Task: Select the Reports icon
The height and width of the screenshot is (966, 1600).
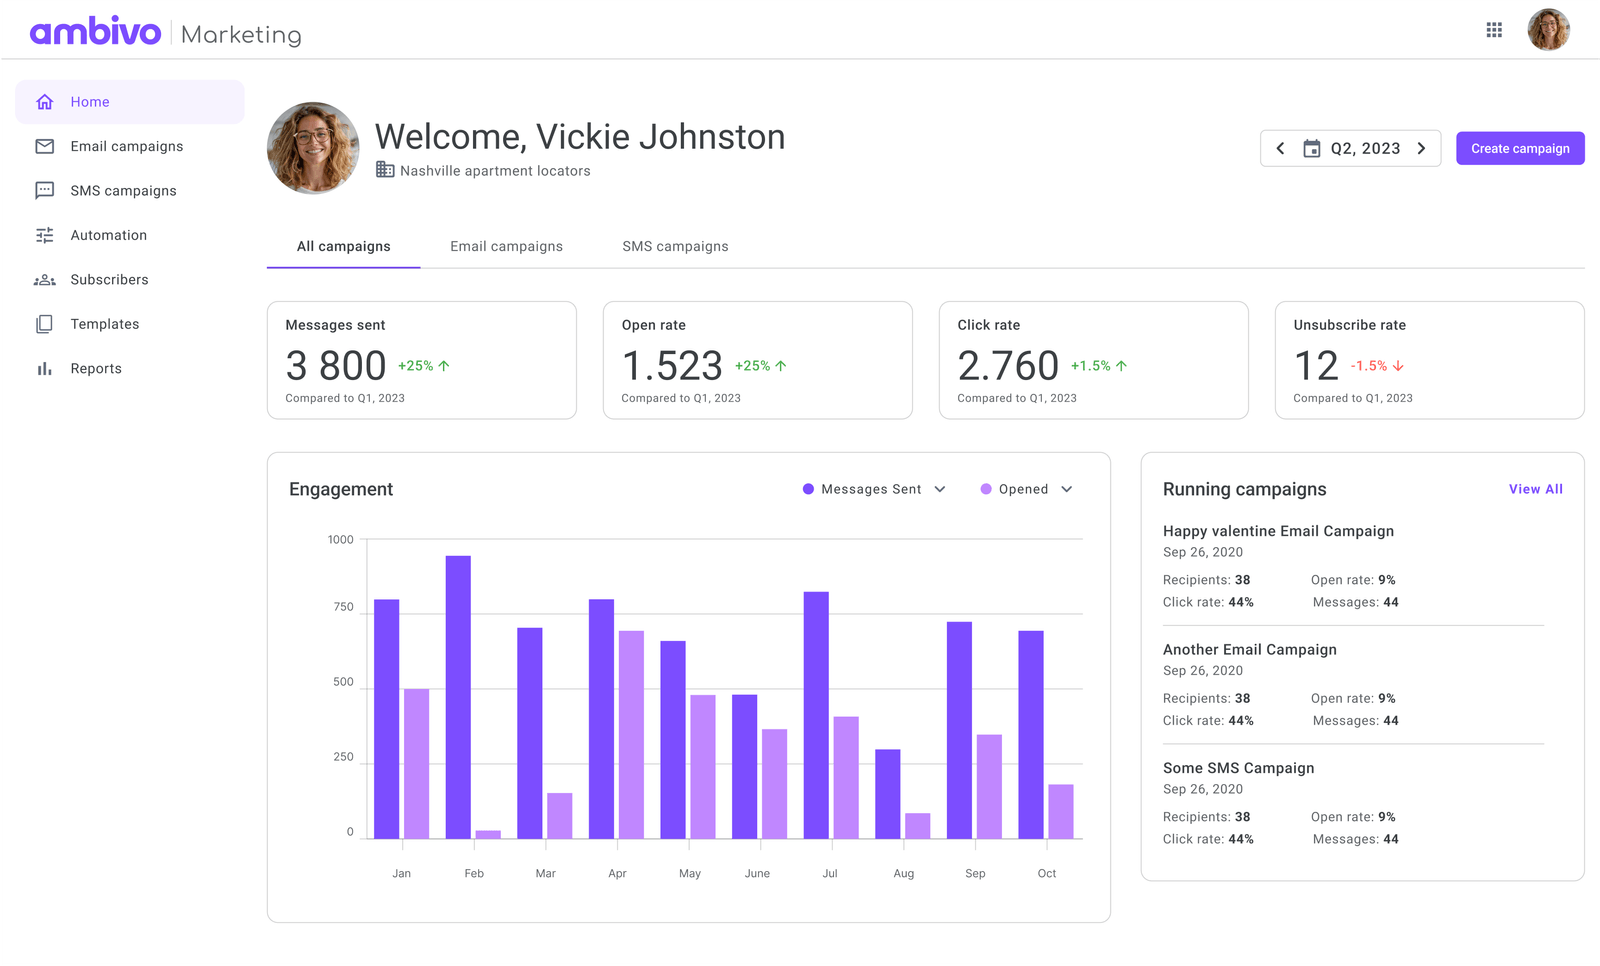Action: (44, 368)
